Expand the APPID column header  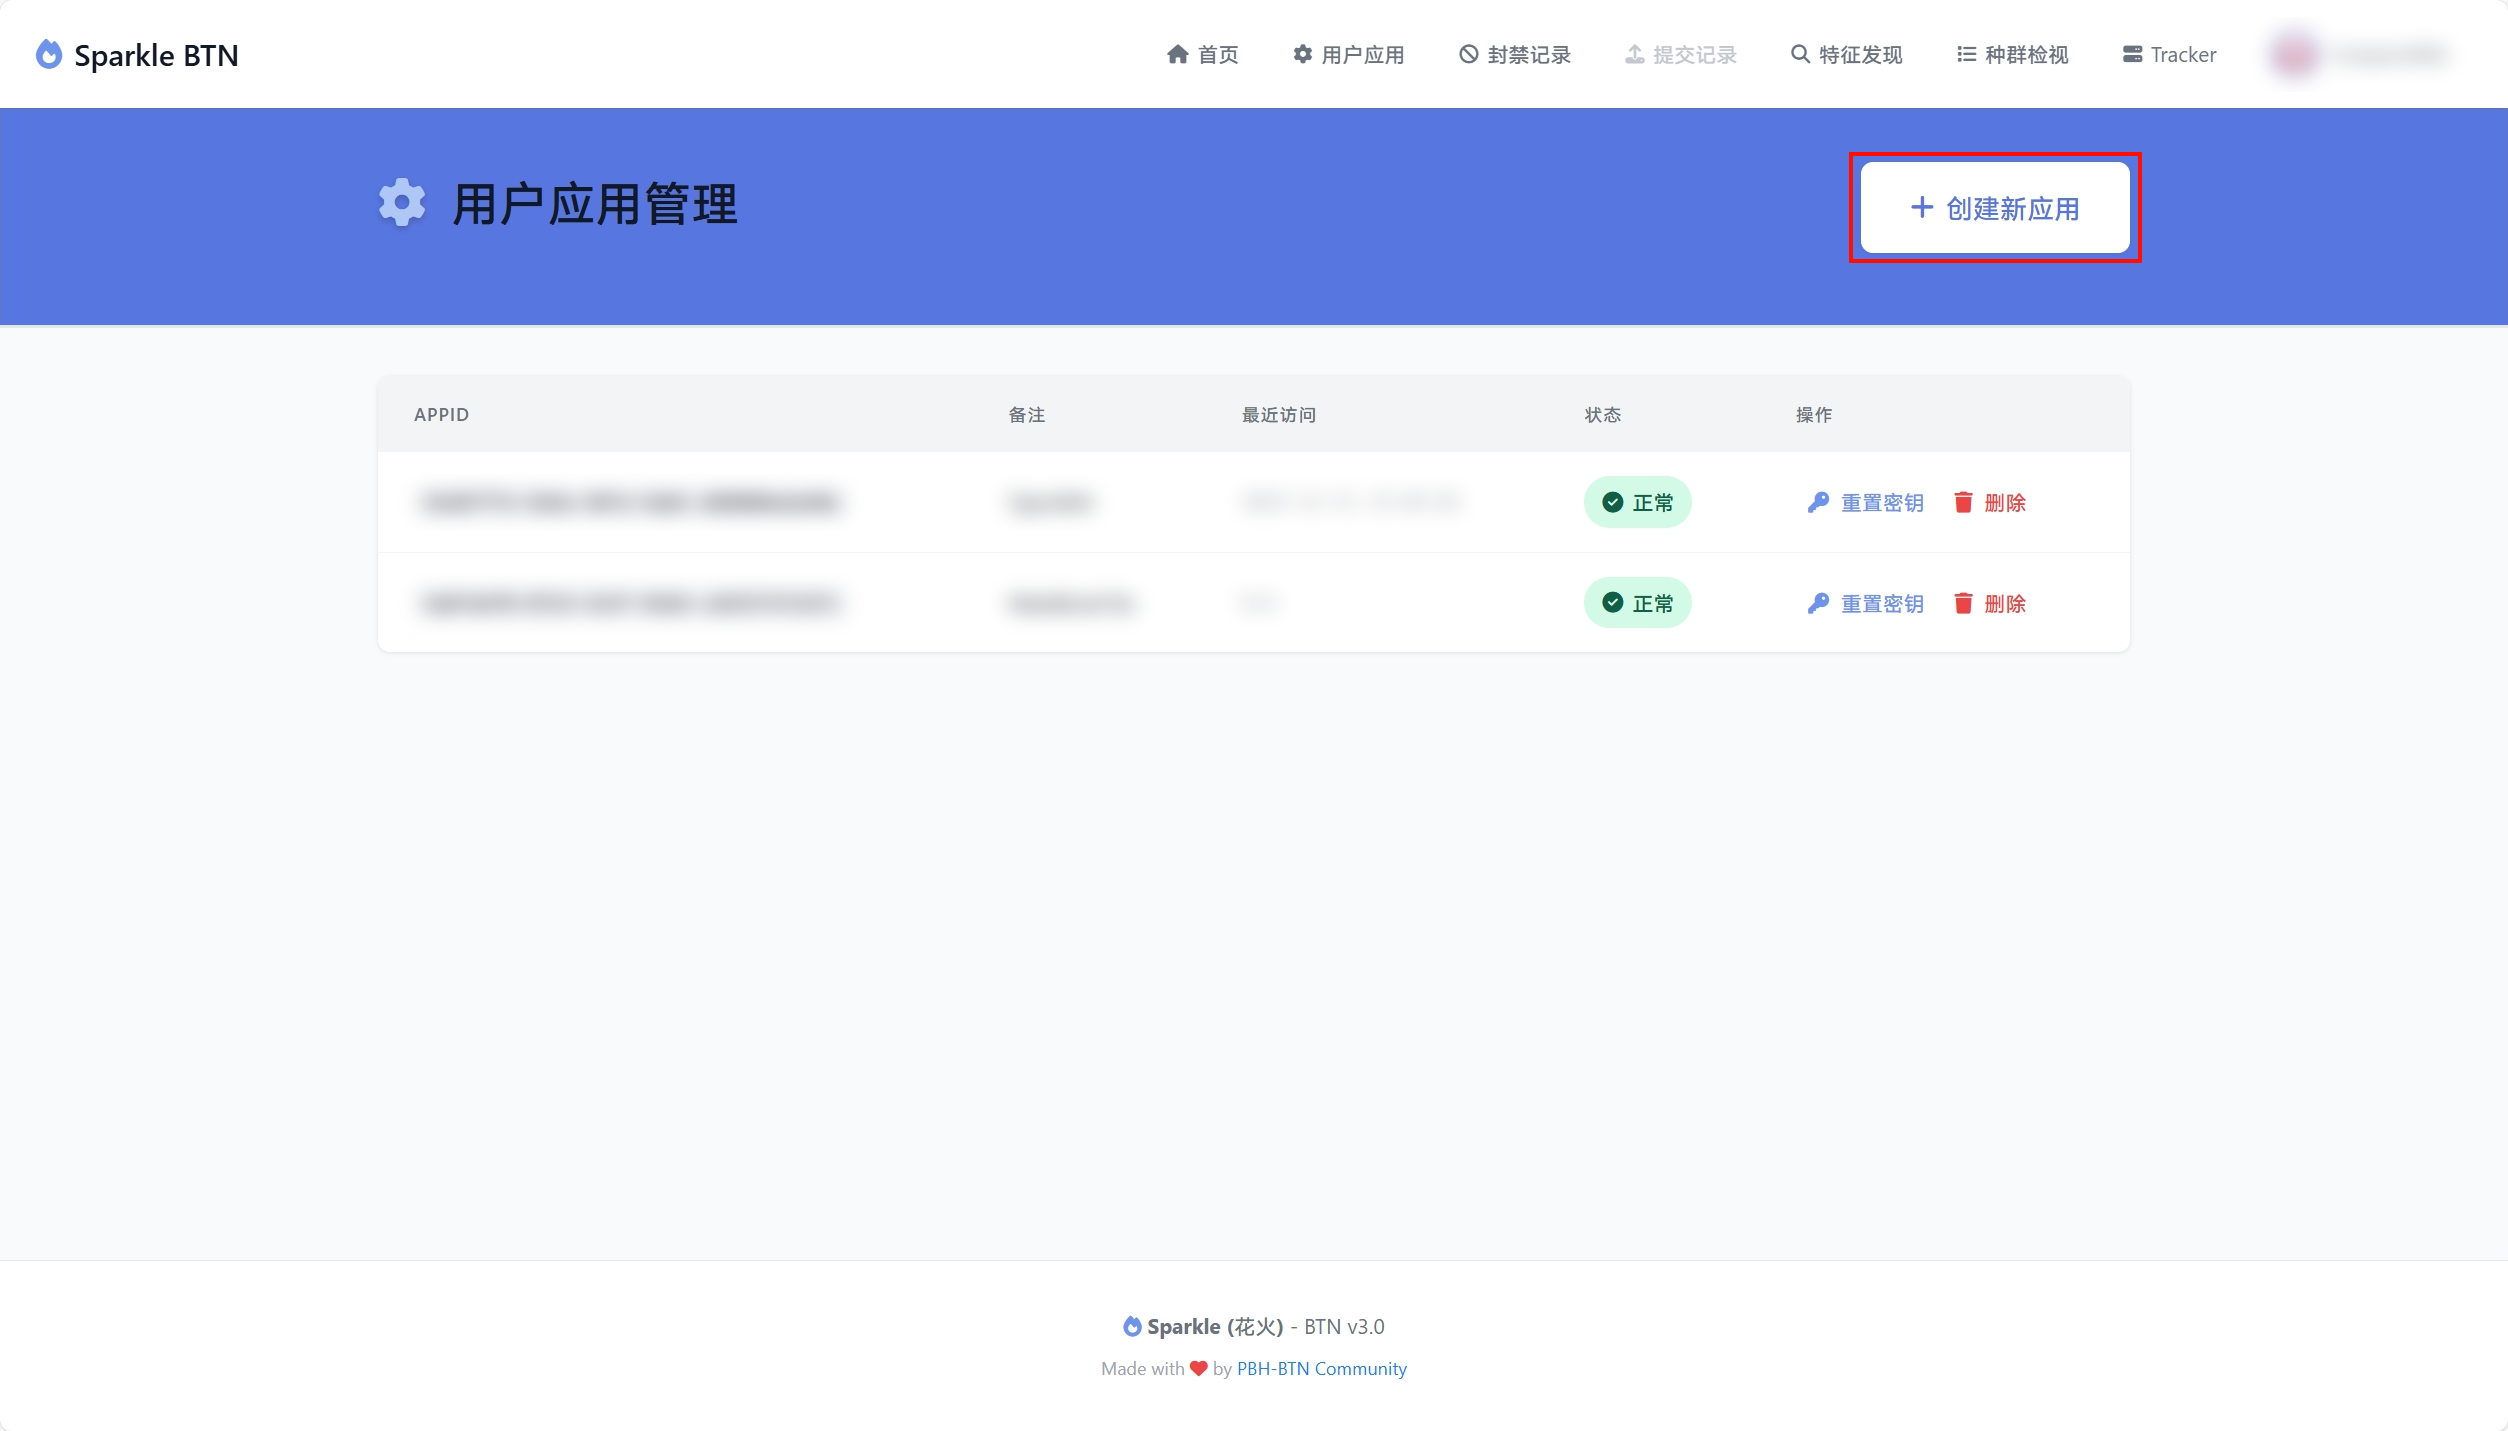coord(441,414)
